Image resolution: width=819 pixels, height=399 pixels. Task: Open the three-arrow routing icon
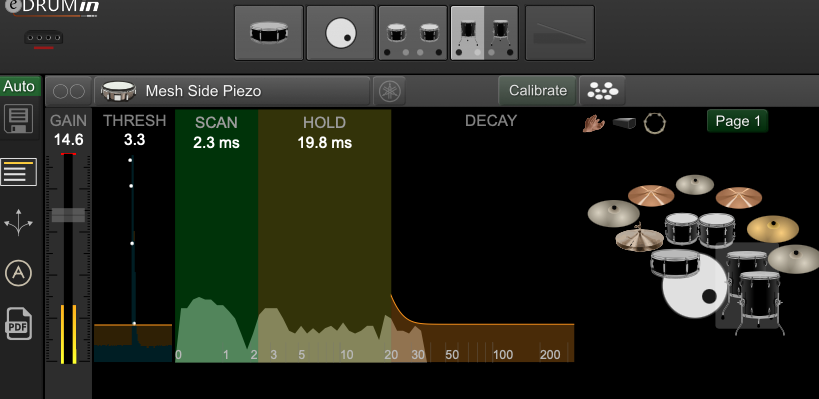pyautogui.click(x=19, y=222)
